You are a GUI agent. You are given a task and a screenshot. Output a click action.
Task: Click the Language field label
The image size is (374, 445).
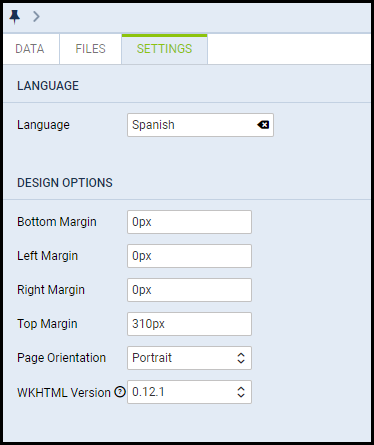coord(43,125)
